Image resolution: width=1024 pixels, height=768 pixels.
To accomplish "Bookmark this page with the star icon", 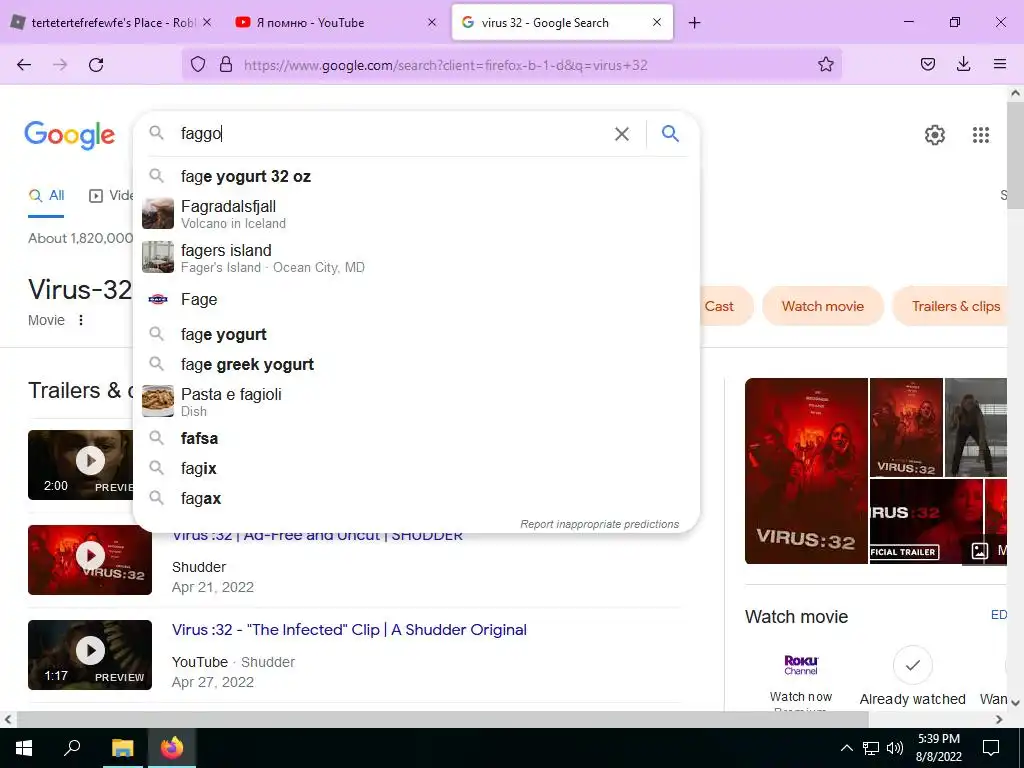I will (825, 64).
